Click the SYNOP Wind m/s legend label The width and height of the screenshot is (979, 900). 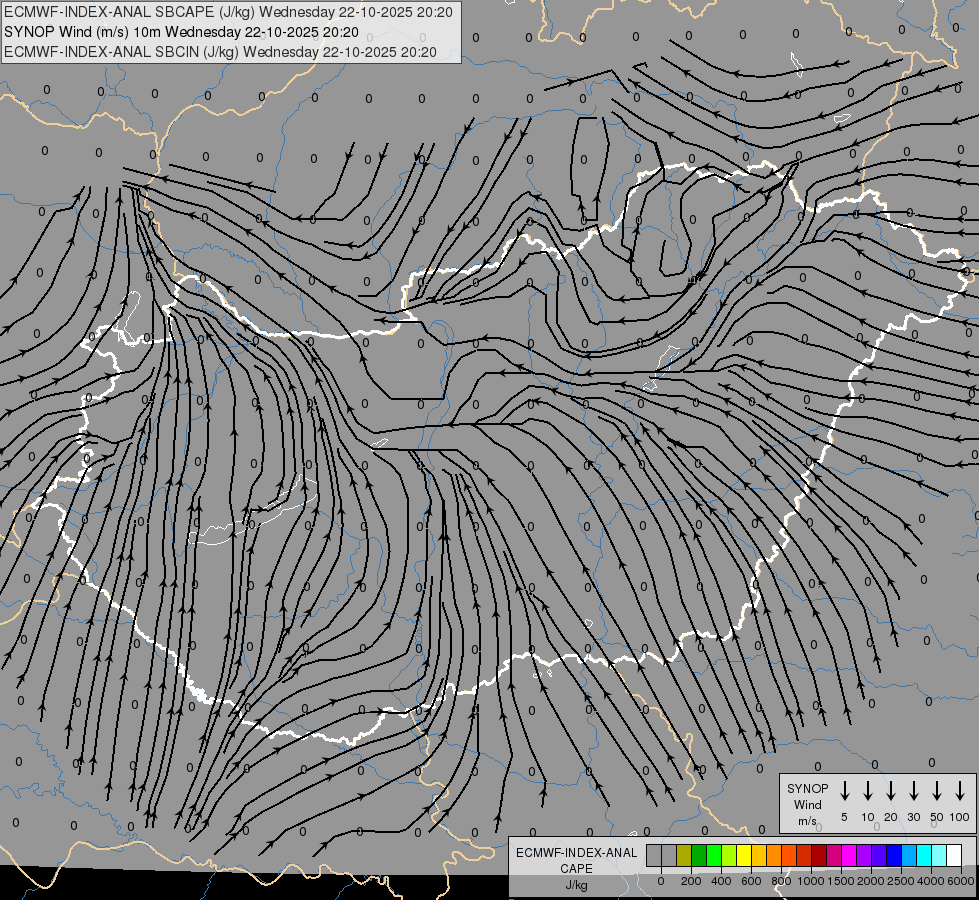807,804
